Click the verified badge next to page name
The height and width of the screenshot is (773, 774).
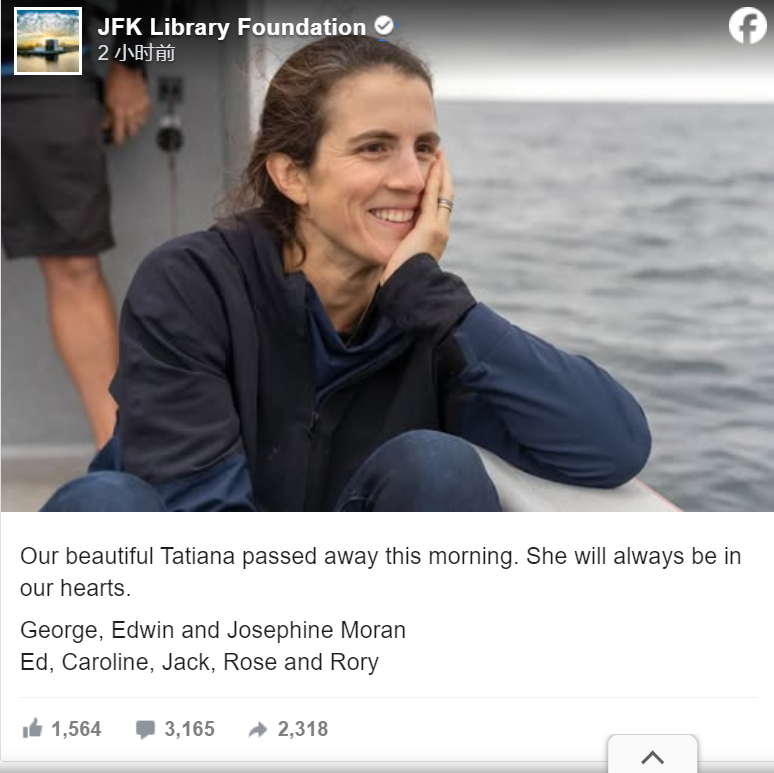click(384, 25)
